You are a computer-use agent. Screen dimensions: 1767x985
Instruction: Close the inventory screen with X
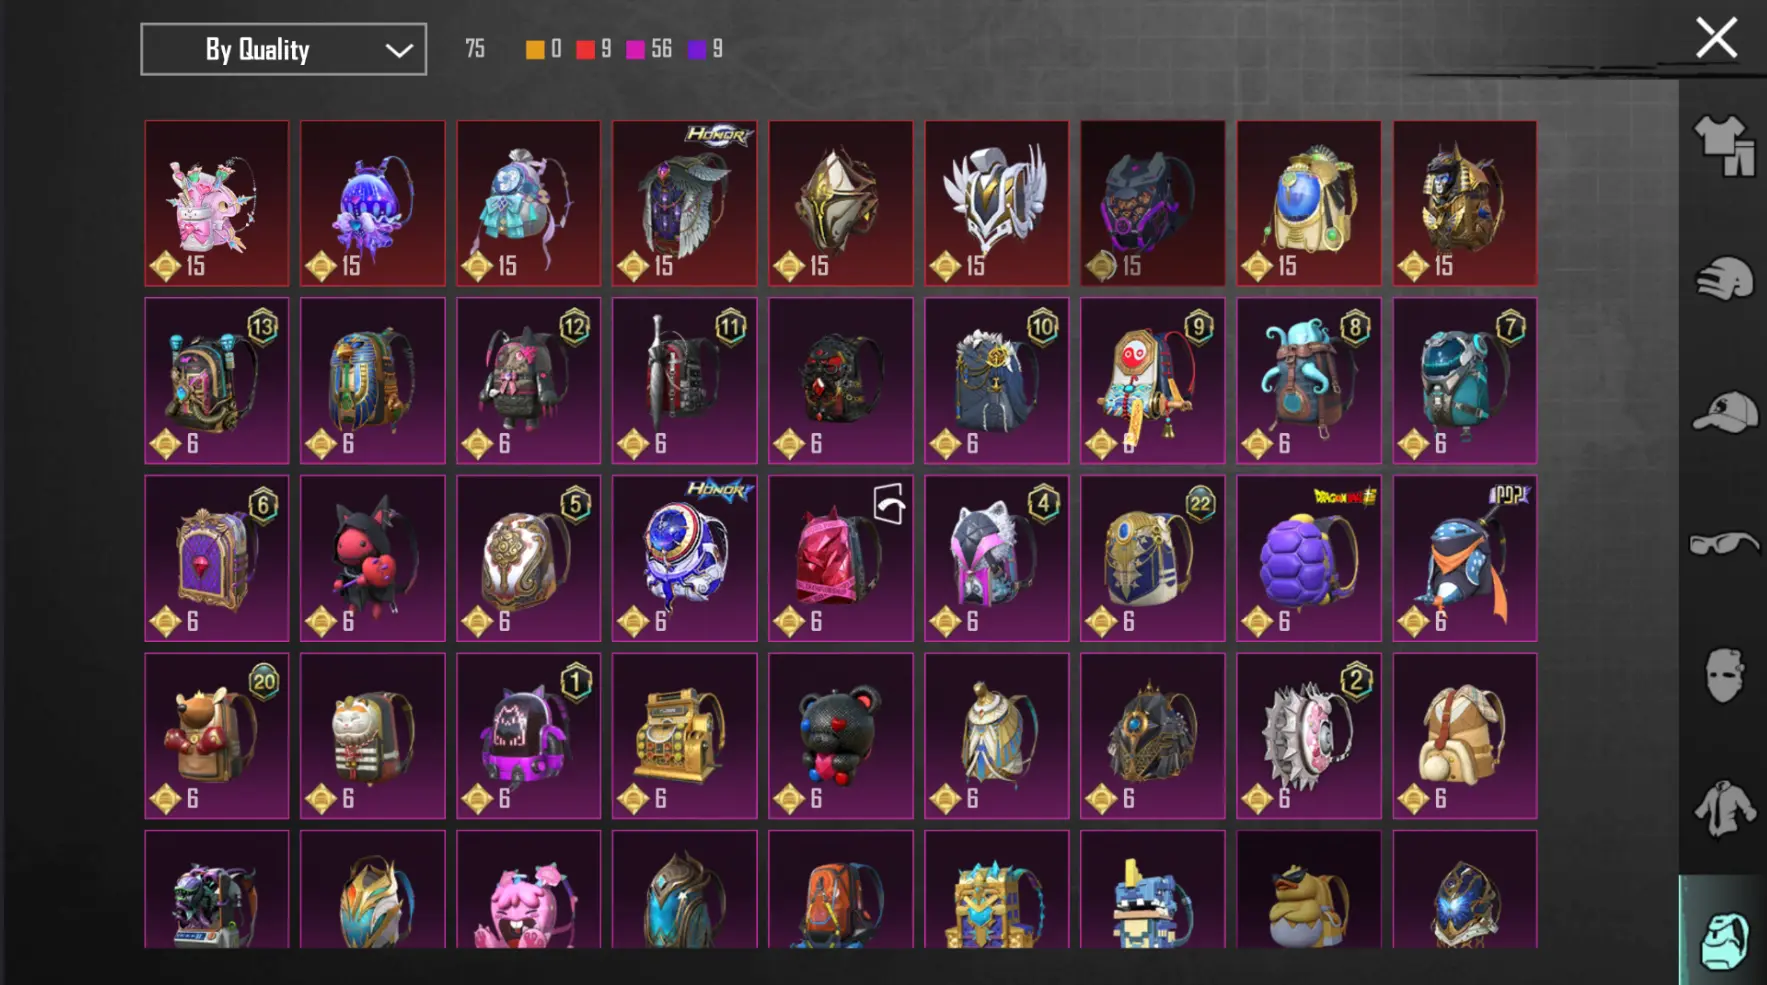(x=1716, y=38)
